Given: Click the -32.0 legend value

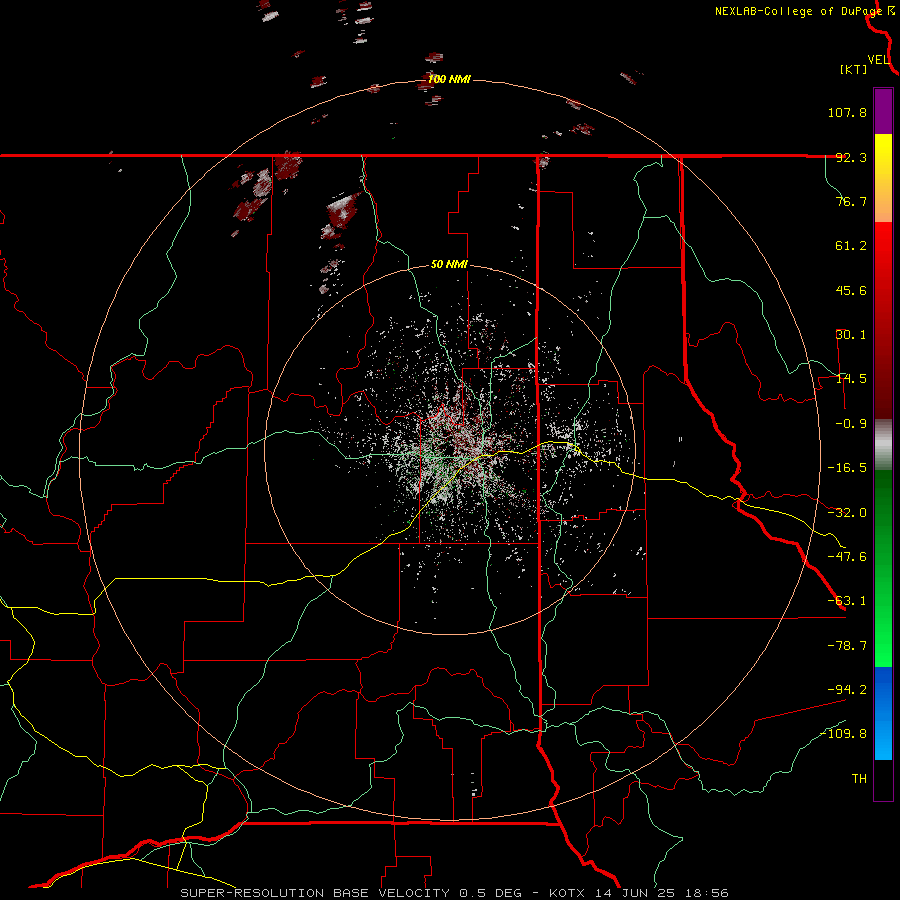Looking at the screenshot, I should point(847,513).
